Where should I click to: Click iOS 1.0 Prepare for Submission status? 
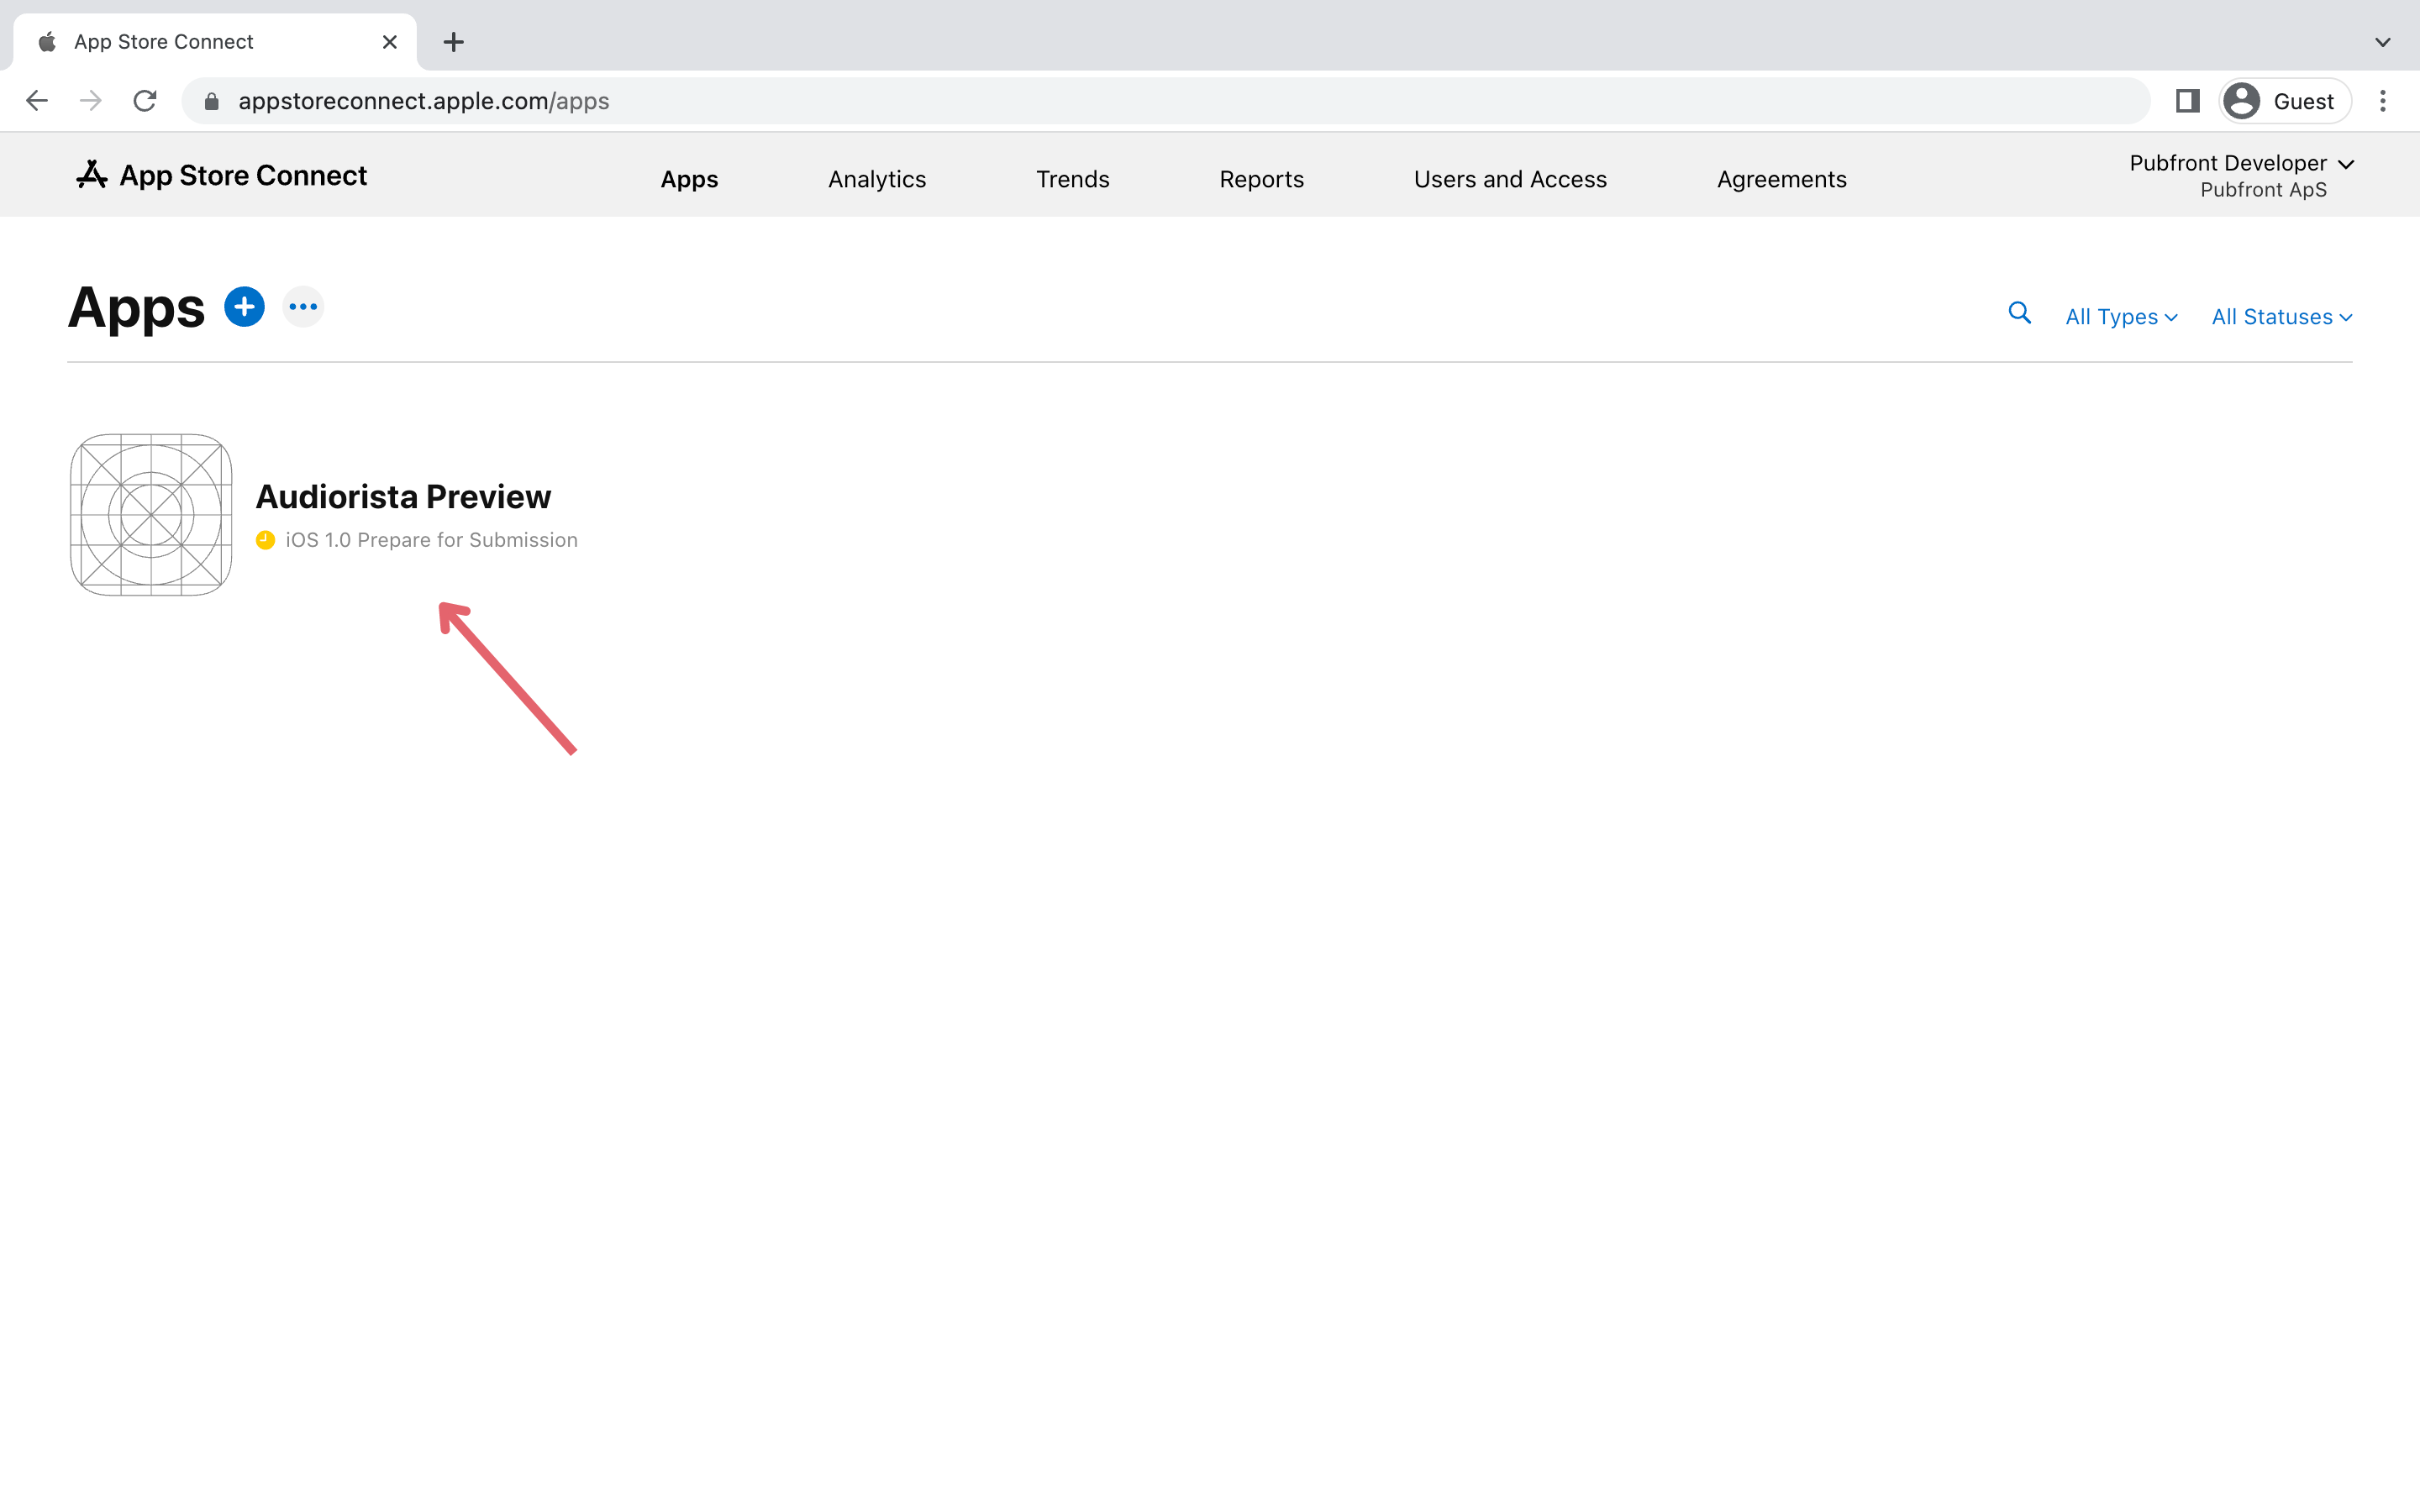click(431, 540)
